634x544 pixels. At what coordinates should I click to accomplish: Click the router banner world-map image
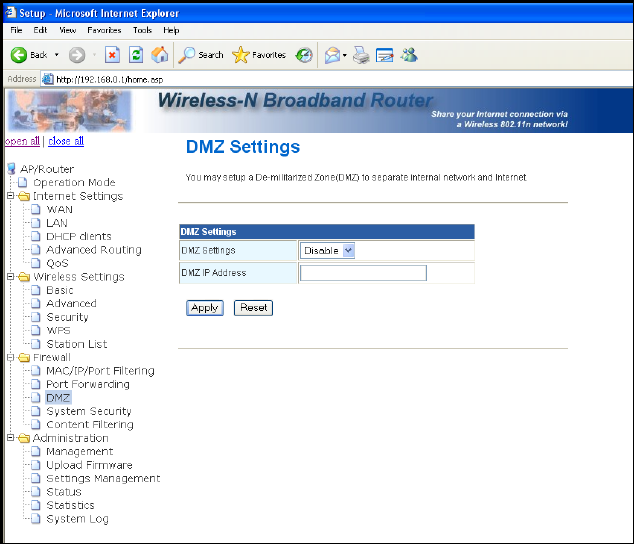pyautogui.click(x=70, y=111)
